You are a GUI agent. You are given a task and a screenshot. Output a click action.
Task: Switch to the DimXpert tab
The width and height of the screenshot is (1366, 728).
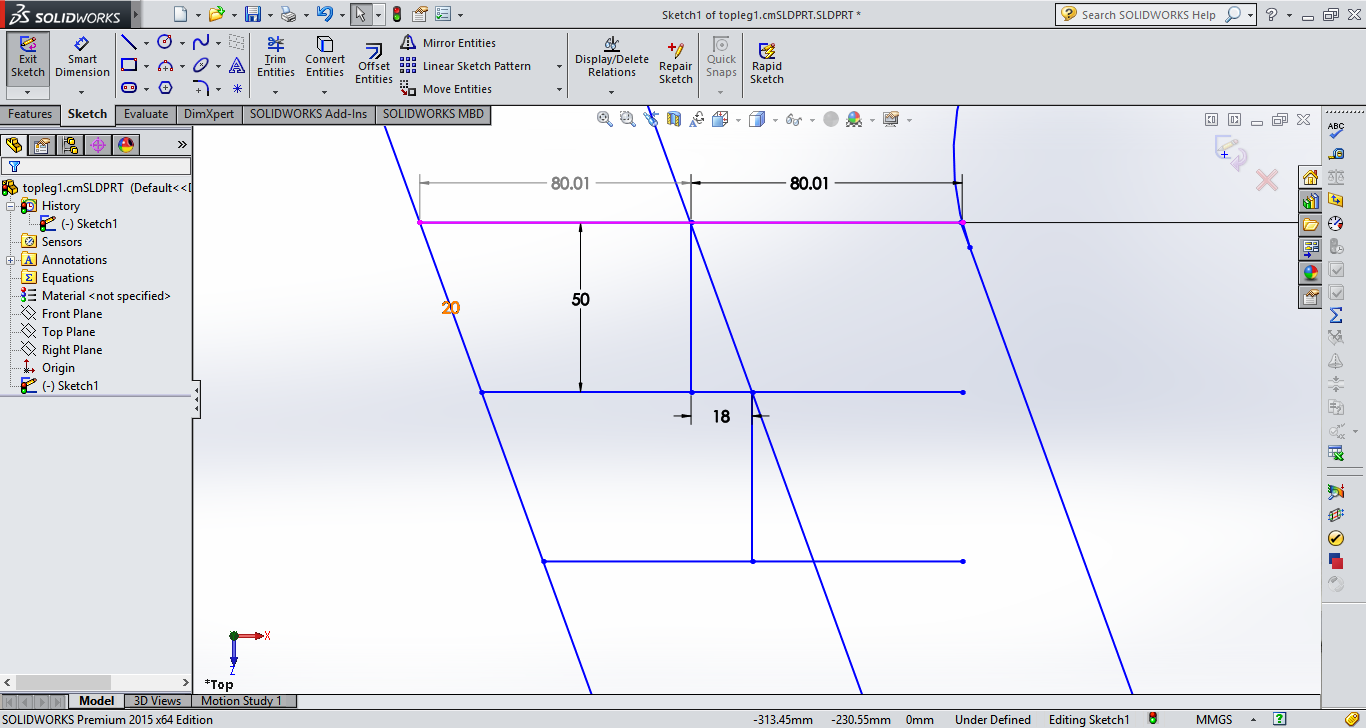click(209, 114)
